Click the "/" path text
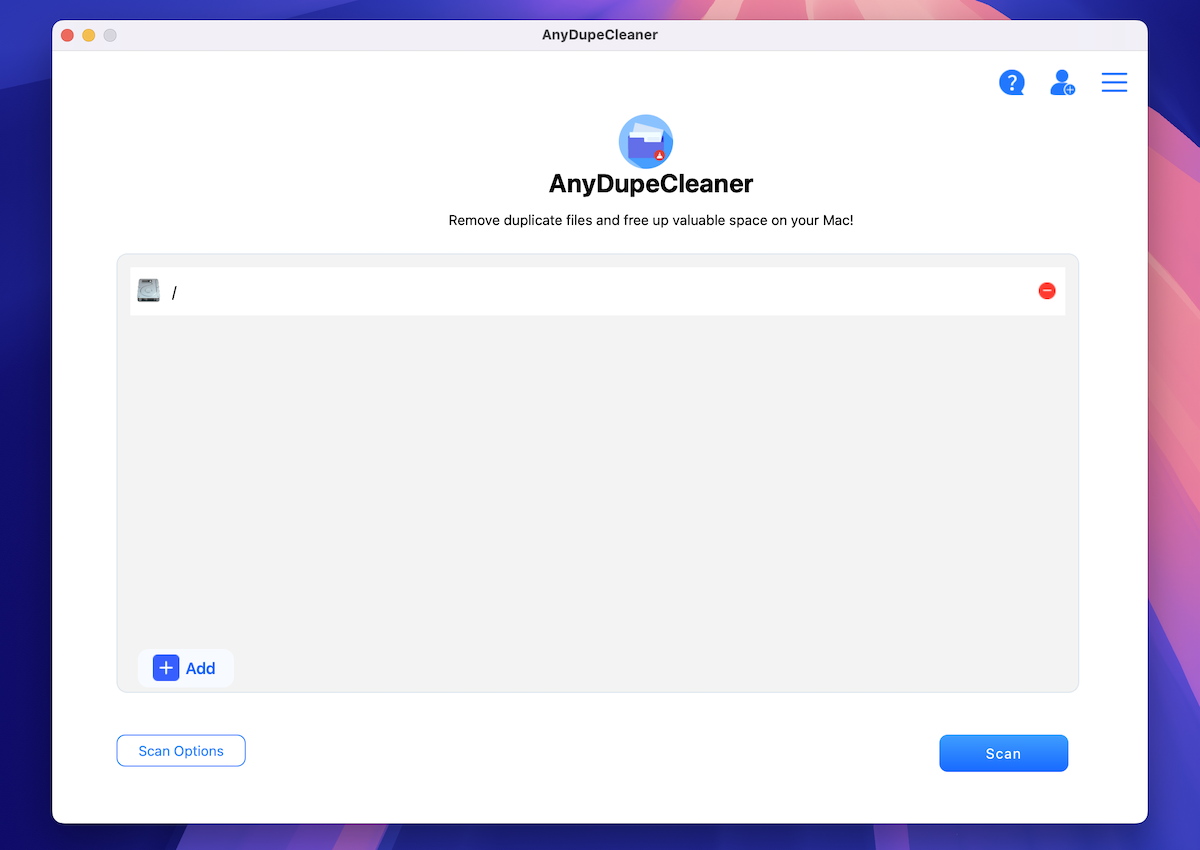 click(x=174, y=292)
